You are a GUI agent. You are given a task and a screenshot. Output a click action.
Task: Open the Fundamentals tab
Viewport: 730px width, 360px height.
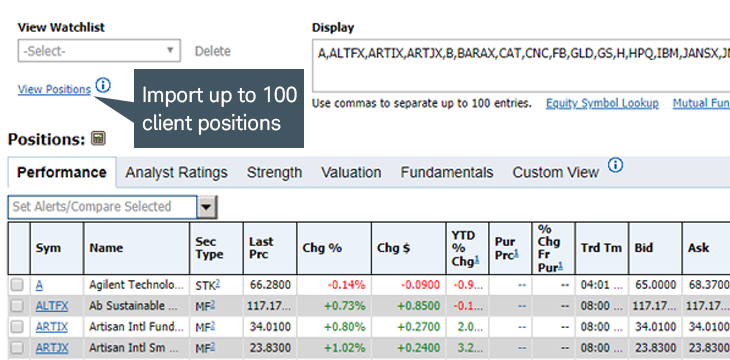[447, 172]
